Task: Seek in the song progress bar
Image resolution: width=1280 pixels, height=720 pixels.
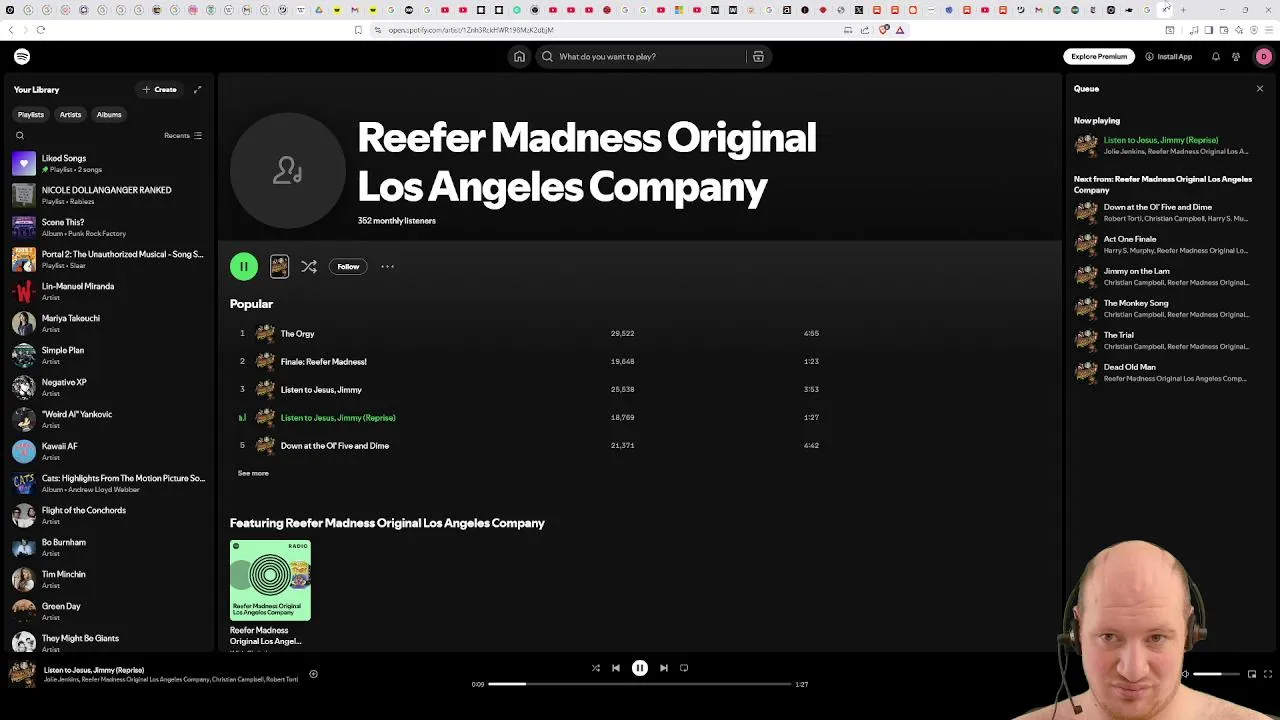Action: (x=640, y=685)
